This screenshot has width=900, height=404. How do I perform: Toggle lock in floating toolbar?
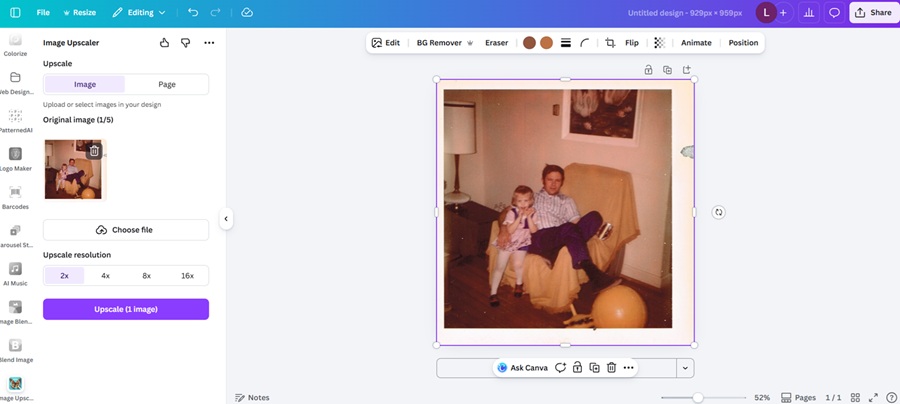coord(577,368)
